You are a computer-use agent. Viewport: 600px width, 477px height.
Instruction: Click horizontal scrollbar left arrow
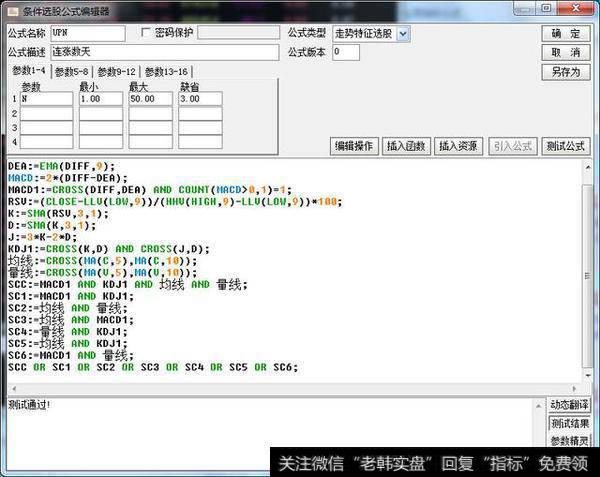[x=14, y=389]
